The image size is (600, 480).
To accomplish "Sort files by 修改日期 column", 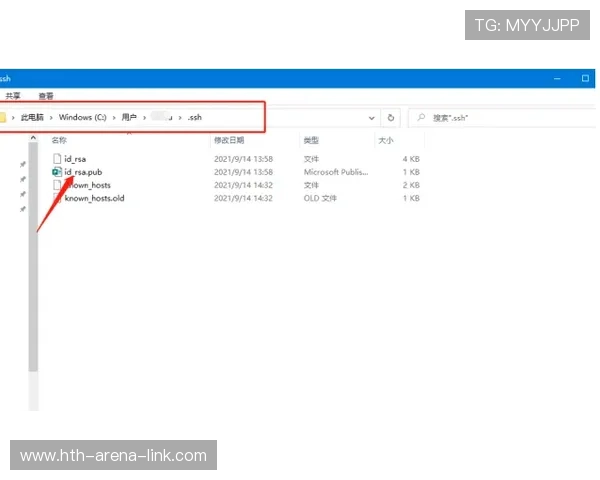I will (x=229, y=141).
